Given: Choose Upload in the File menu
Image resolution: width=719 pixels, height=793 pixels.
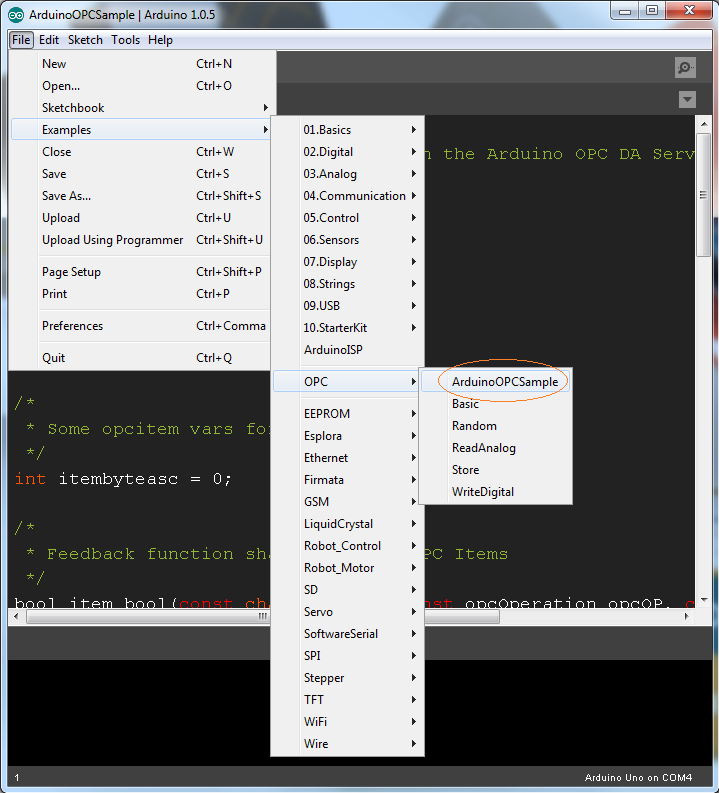Looking at the screenshot, I should click(141, 218).
